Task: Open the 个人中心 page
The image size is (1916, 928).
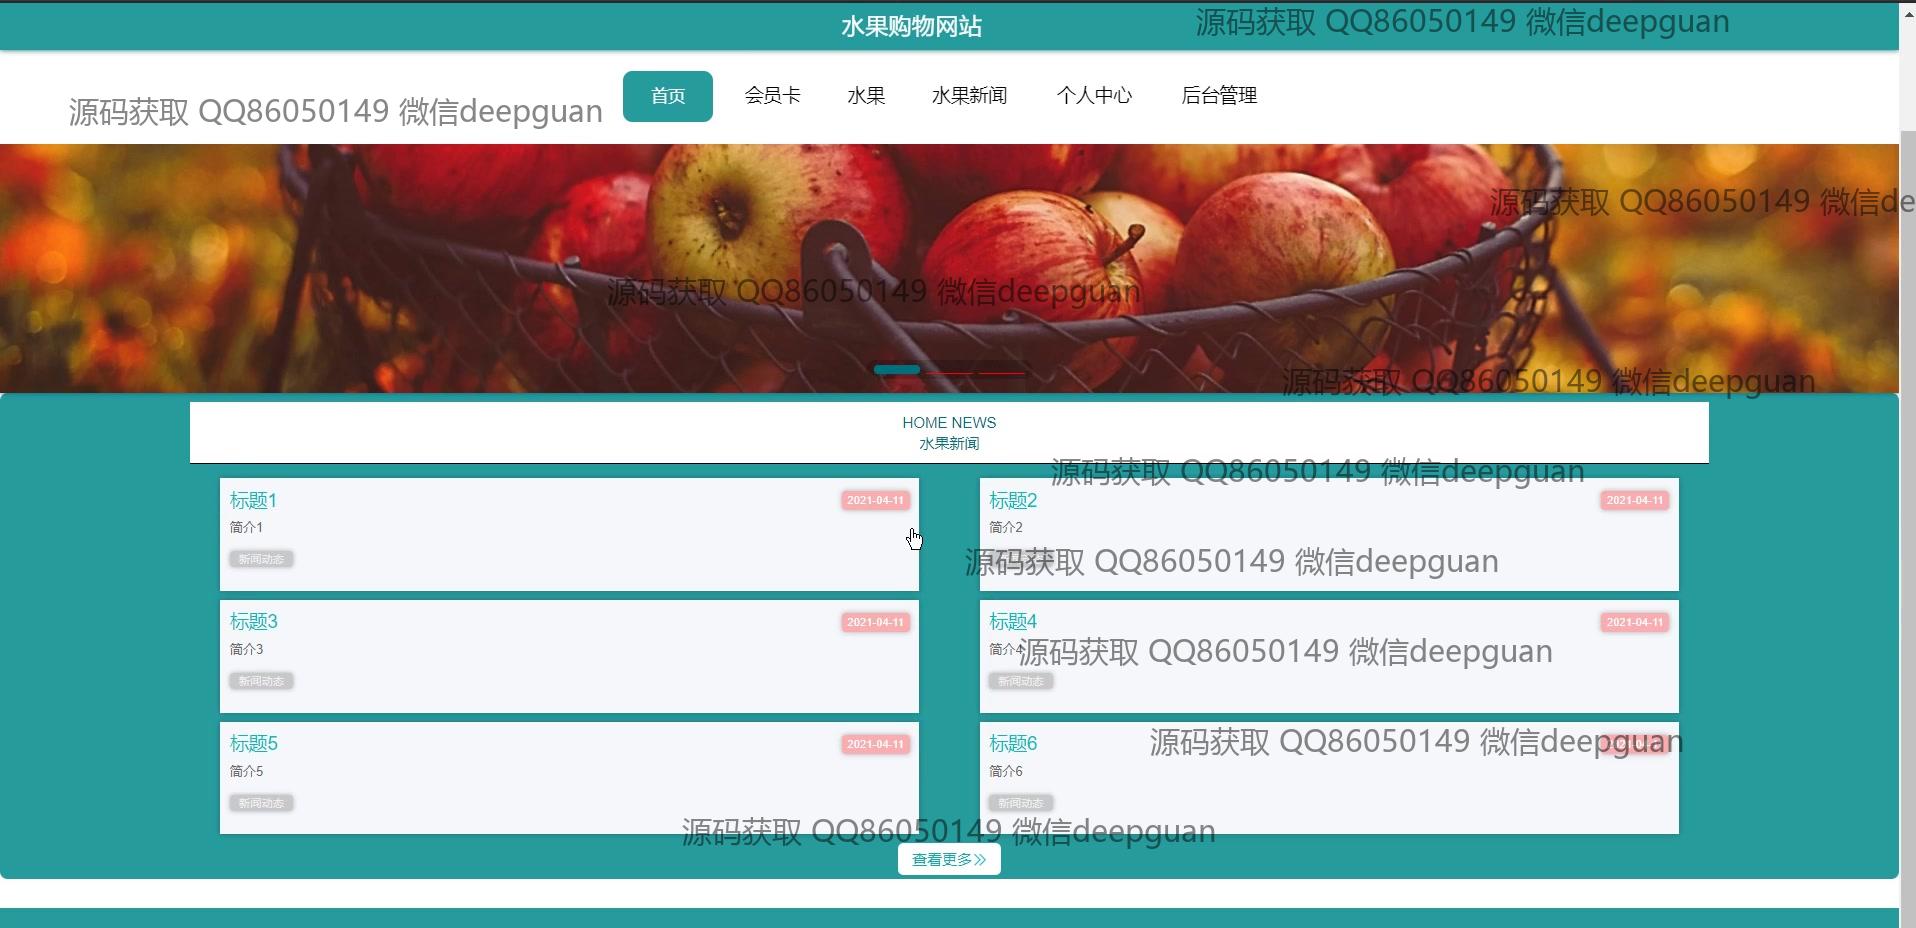Action: (x=1094, y=96)
